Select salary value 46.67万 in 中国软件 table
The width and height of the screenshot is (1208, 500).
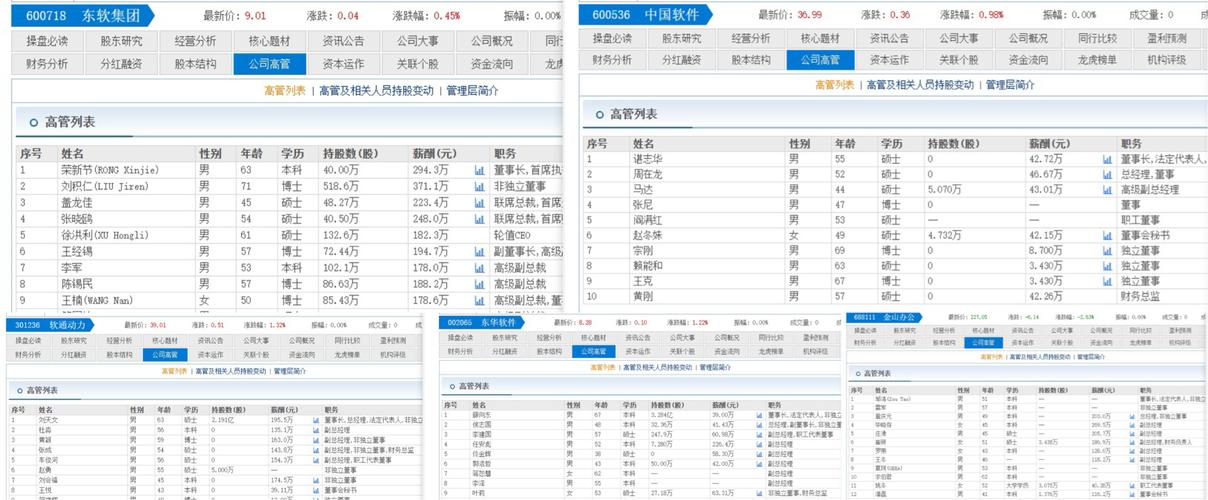[x=1046, y=174]
